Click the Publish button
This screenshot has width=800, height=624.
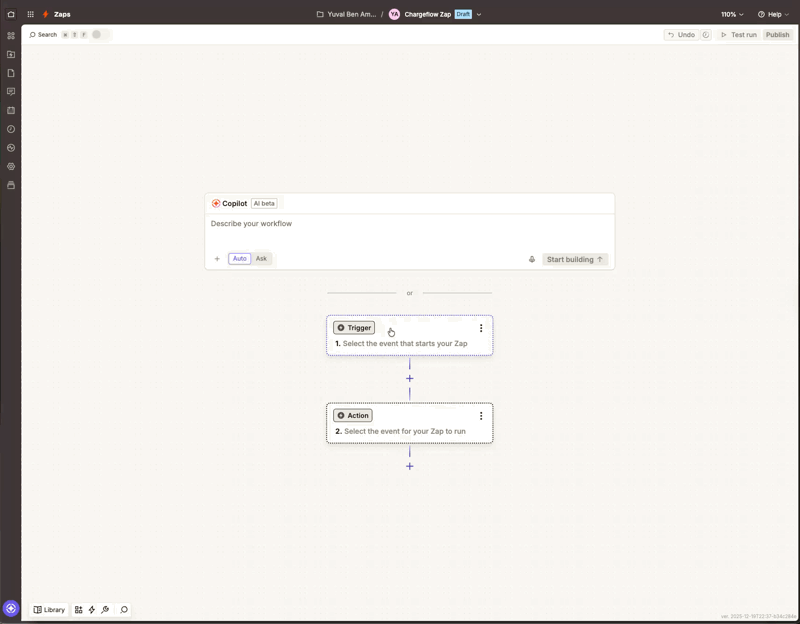777,35
